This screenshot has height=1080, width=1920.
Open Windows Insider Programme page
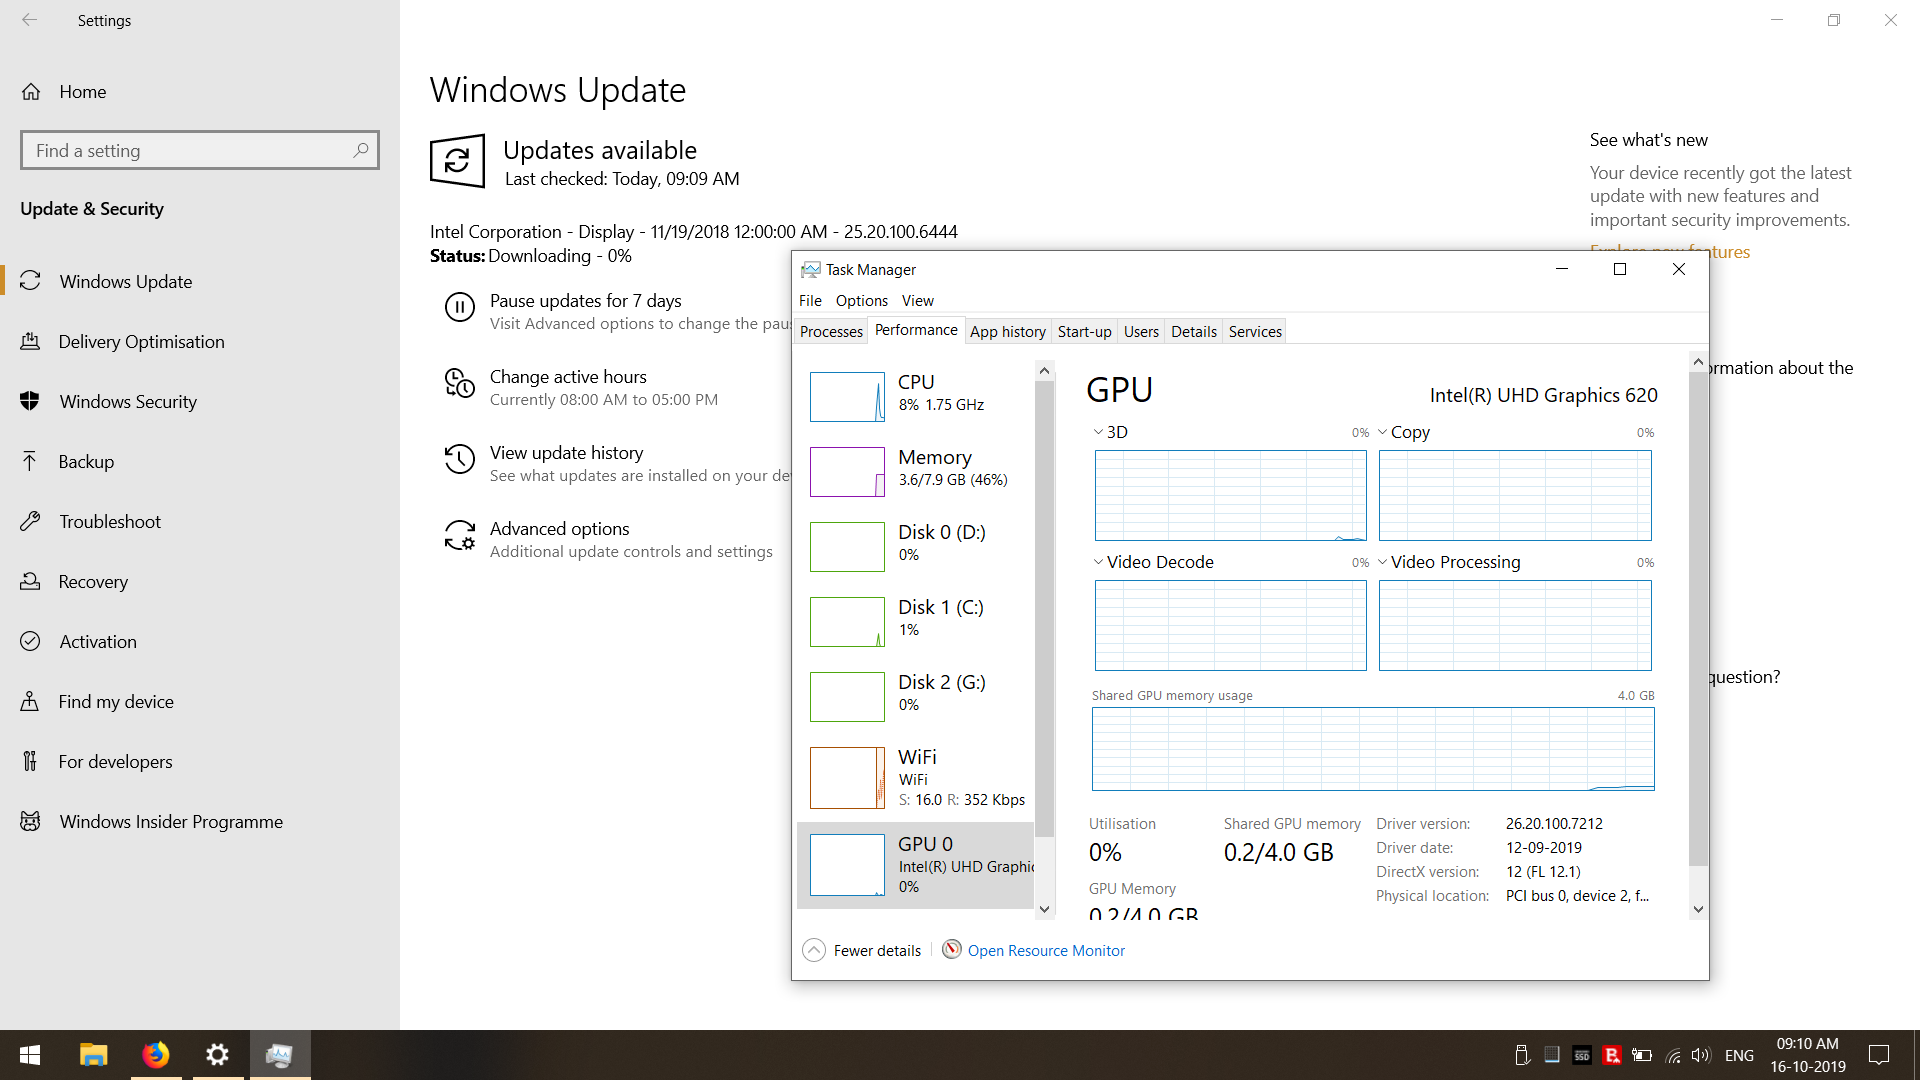point(200,821)
